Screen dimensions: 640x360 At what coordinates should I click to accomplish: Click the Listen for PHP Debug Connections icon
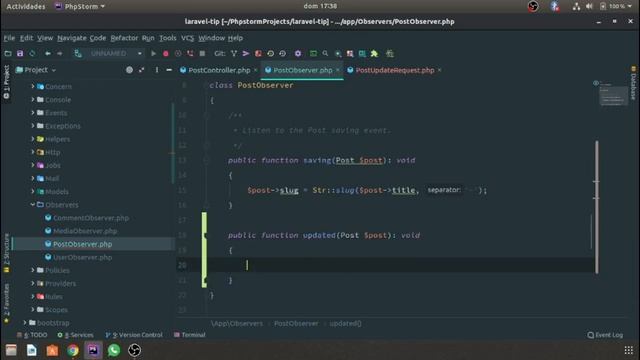[190, 53]
